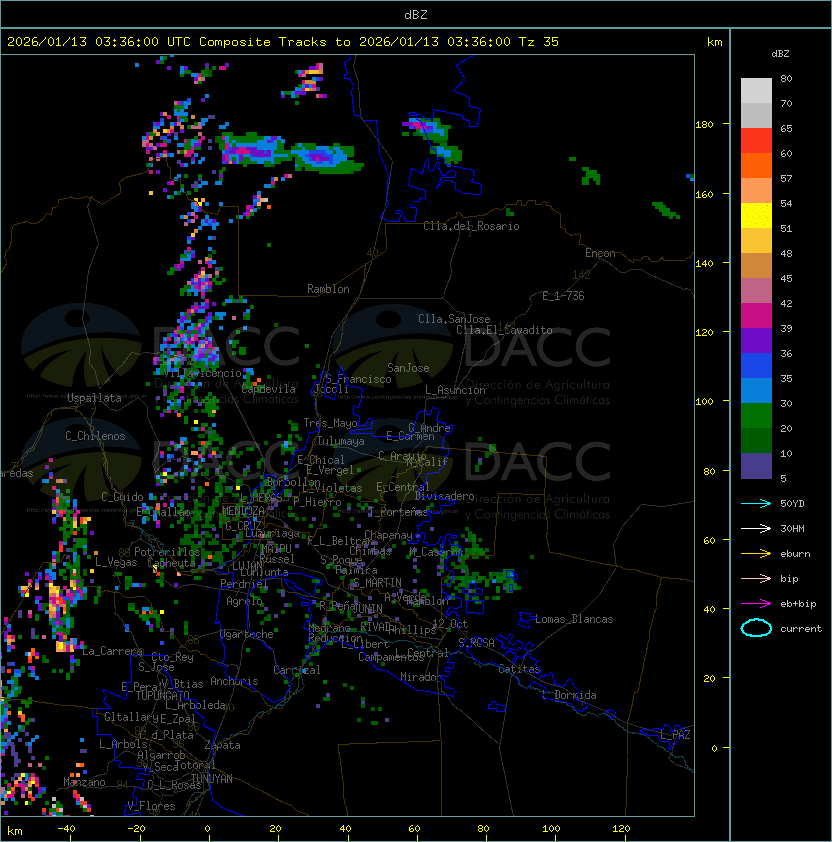Click the L_Asuncion map label

455,390
